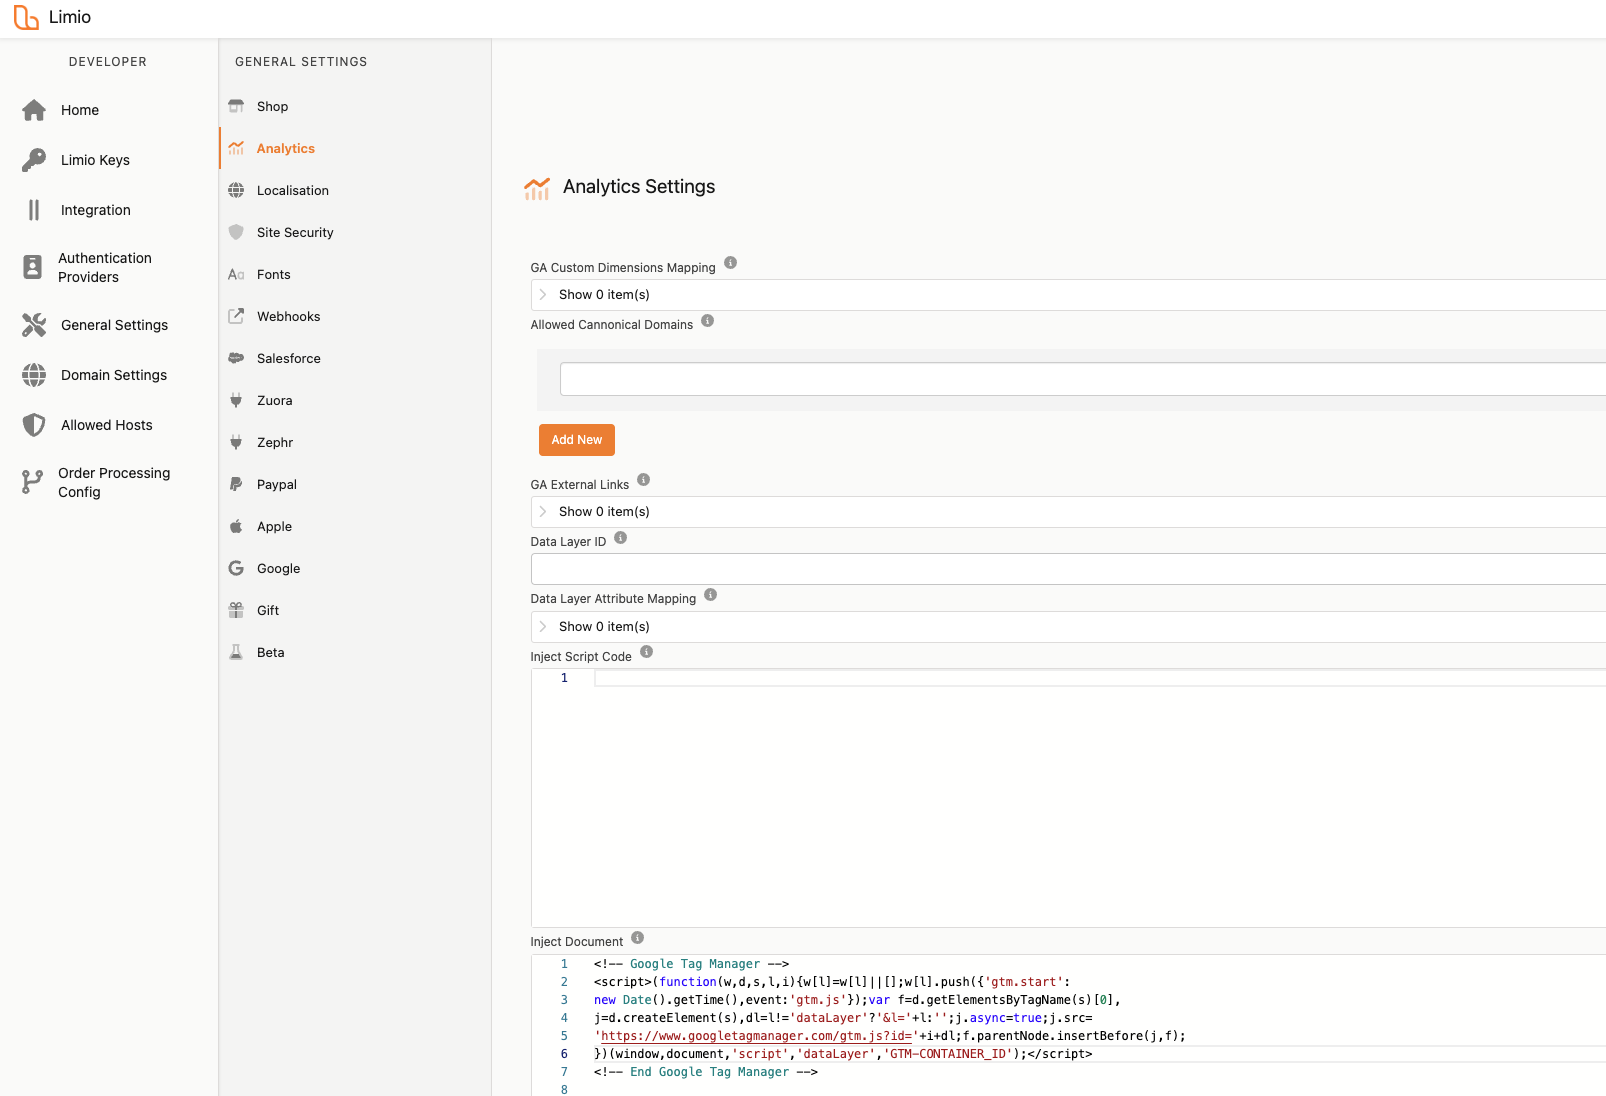Click info icon beside Data Layer Attribute Mapping

(x=711, y=595)
